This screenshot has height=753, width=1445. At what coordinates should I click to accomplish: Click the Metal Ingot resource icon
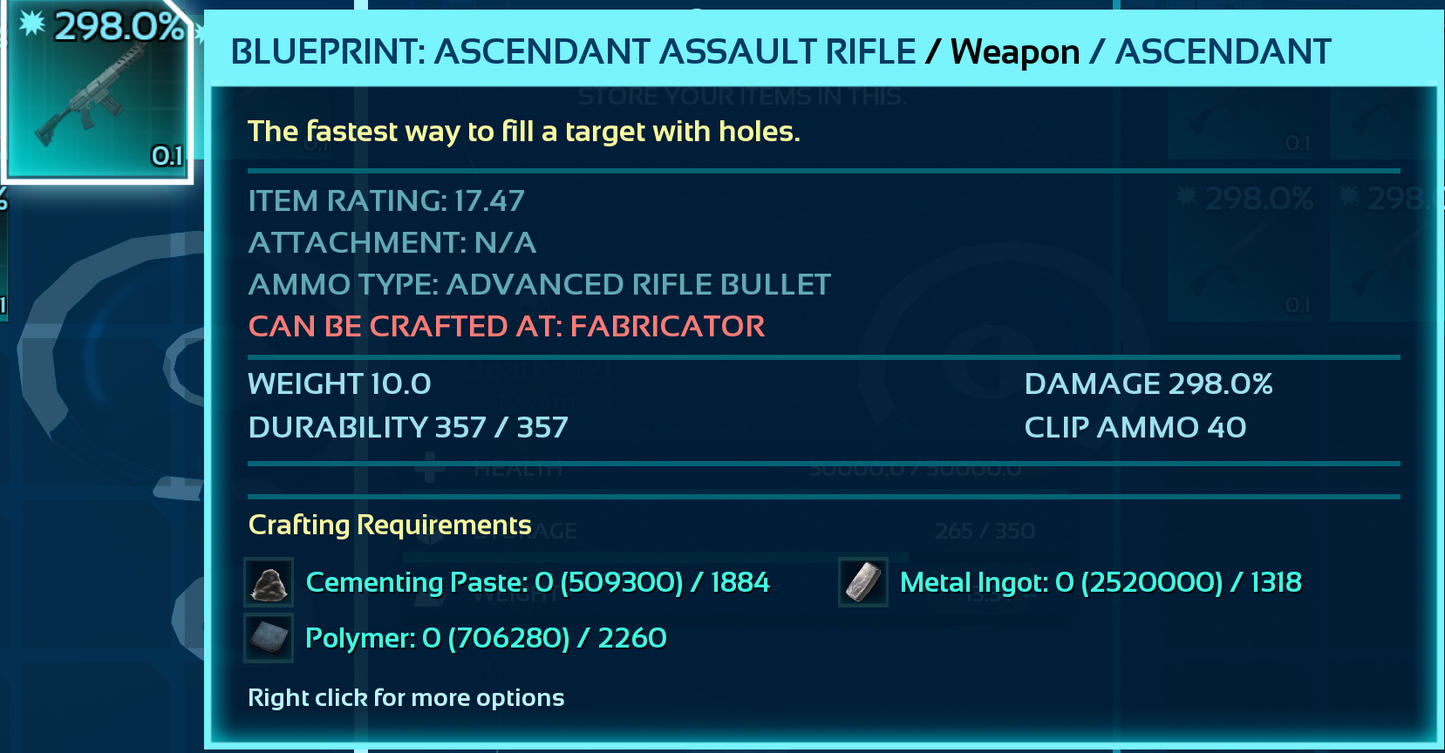click(862, 583)
